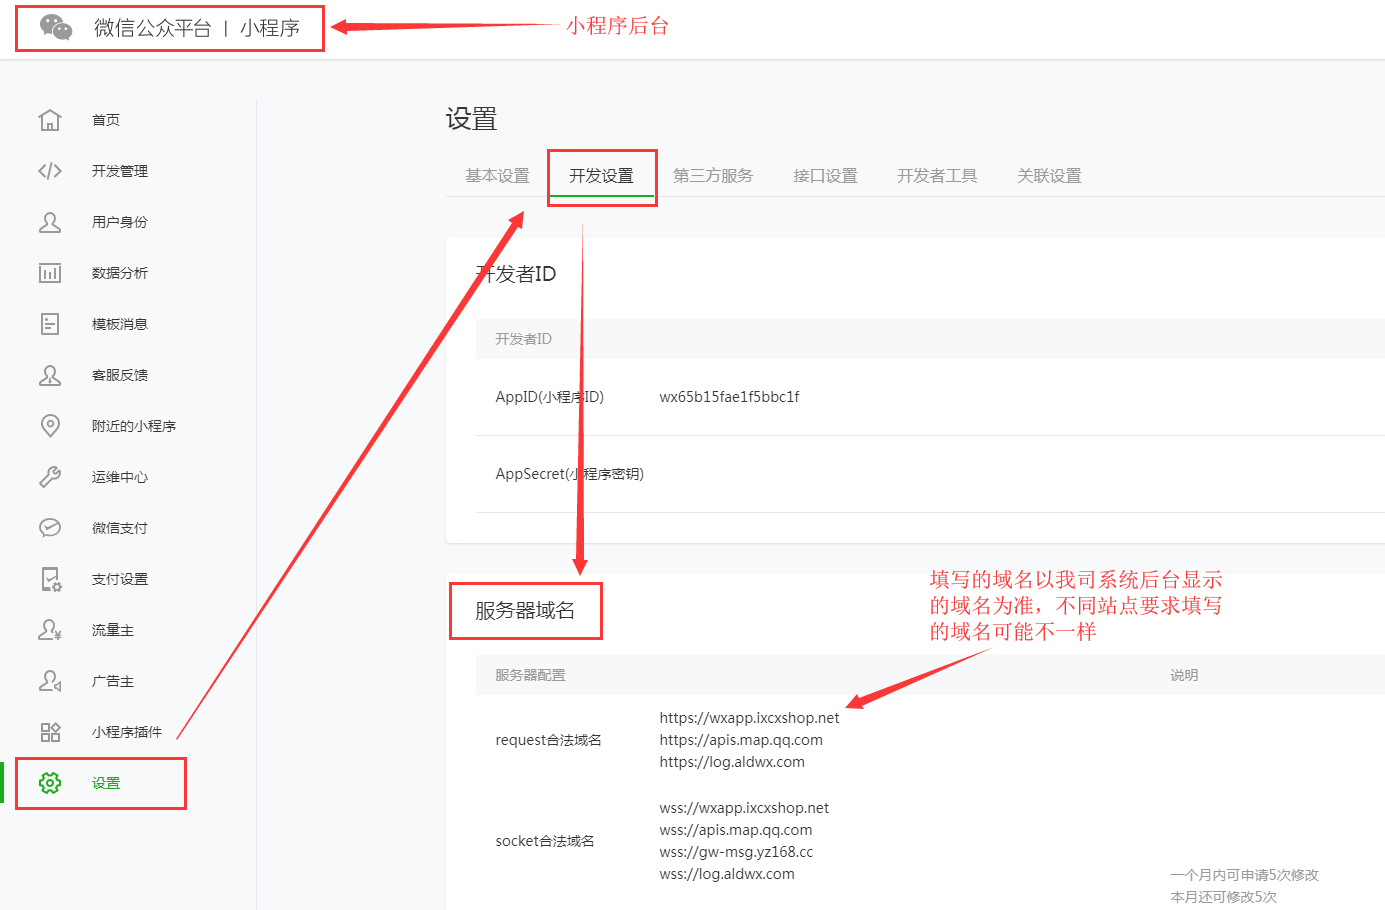The width and height of the screenshot is (1385, 910).
Task: Click the person-yen icon beside 流量主
Action: [x=50, y=630]
